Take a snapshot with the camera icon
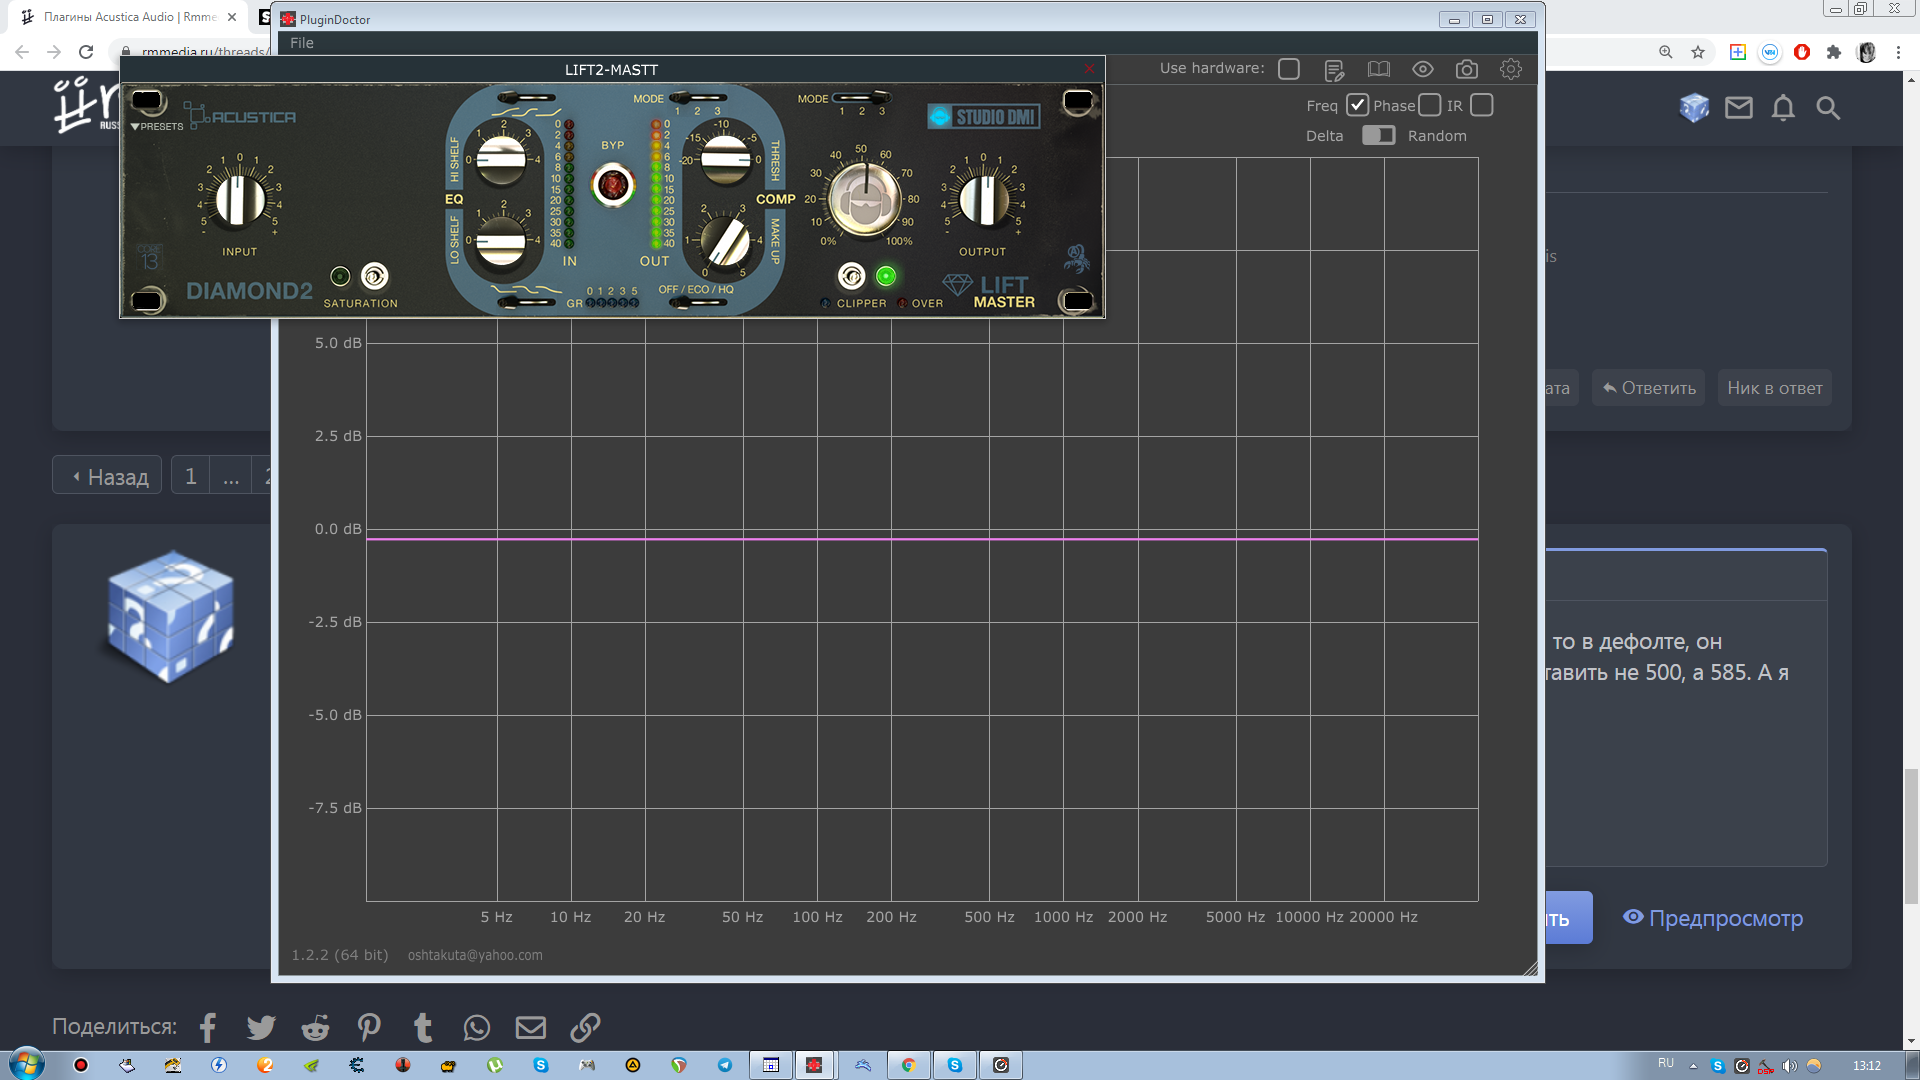The height and width of the screenshot is (1080, 1920). pos(1467,69)
